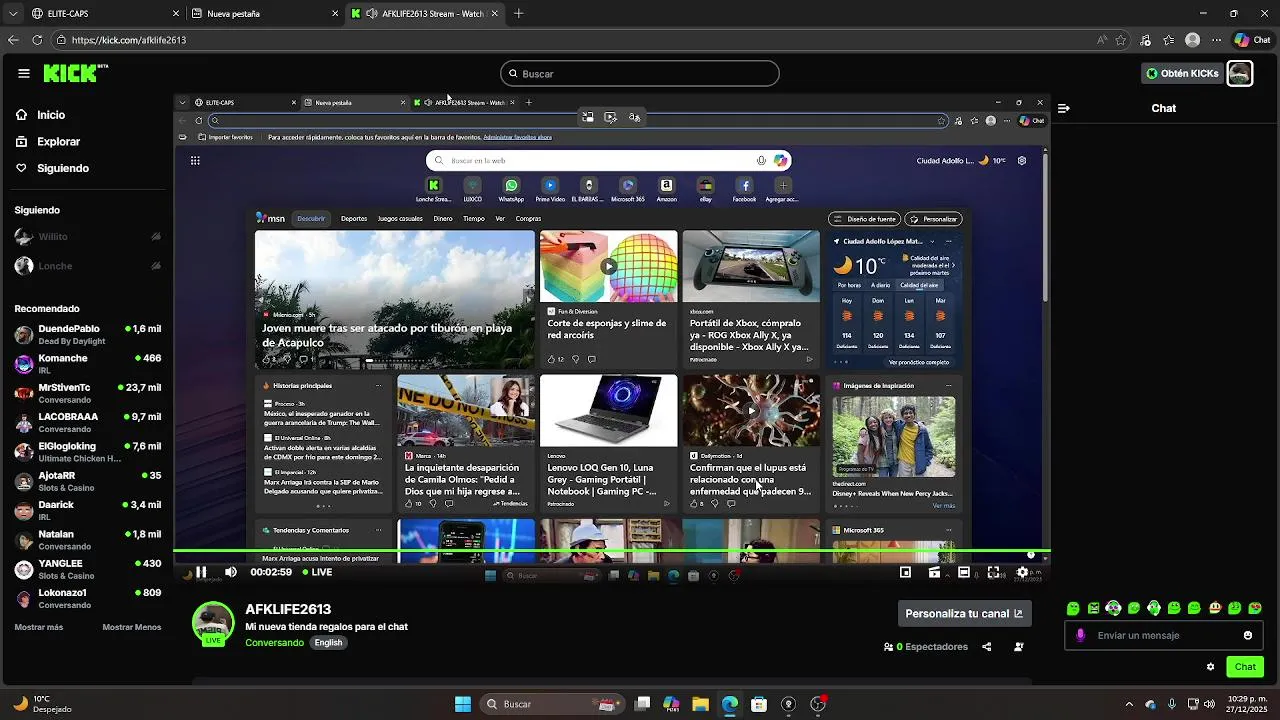
Task: Open the clip creation icon in player
Action: (934, 572)
